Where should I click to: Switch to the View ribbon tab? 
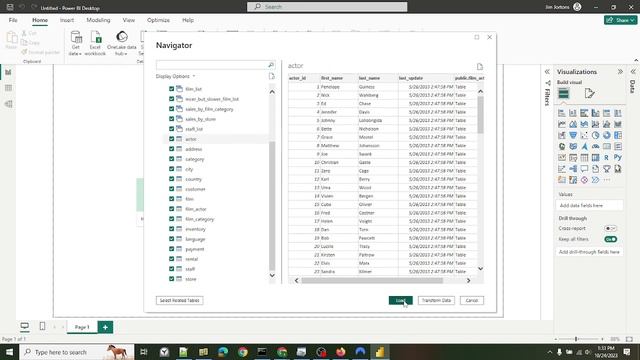click(x=129, y=20)
